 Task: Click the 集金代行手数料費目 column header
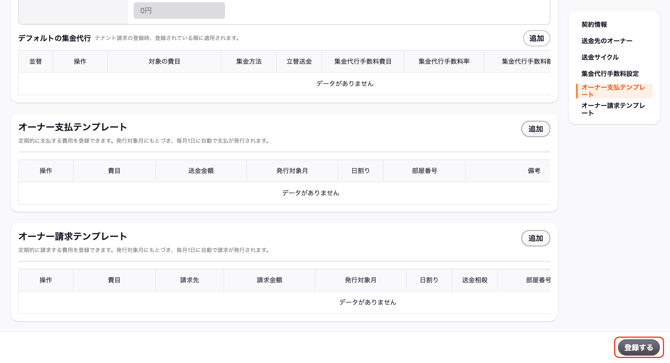point(363,61)
